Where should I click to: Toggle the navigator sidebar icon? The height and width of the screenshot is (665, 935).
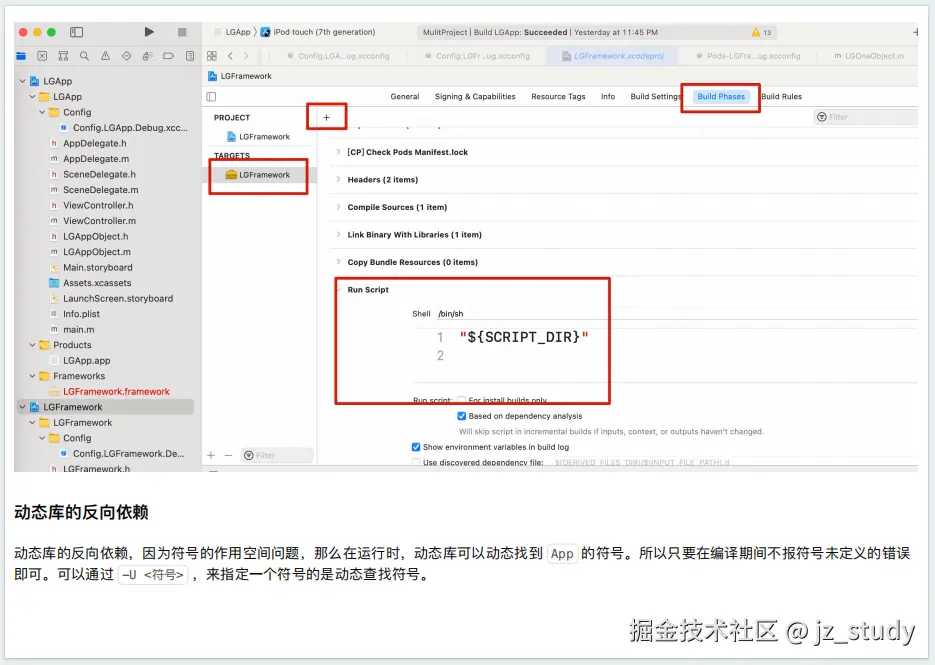(x=76, y=32)
